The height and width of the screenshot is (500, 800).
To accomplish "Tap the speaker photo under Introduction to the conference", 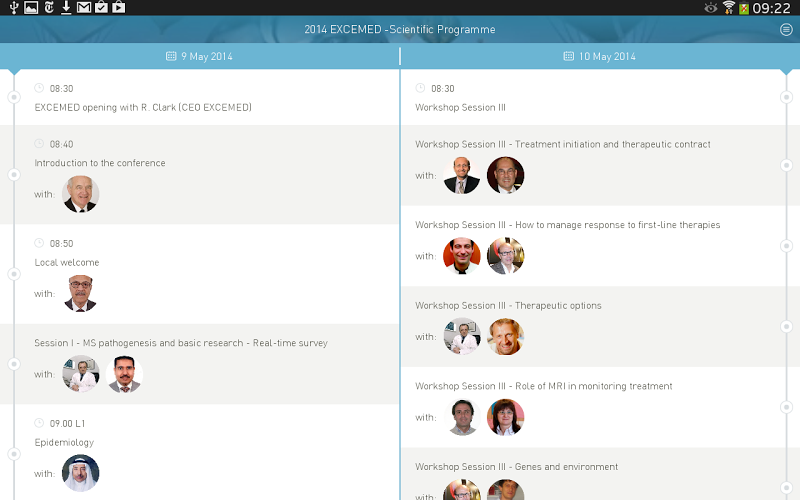I will point(81,194).
